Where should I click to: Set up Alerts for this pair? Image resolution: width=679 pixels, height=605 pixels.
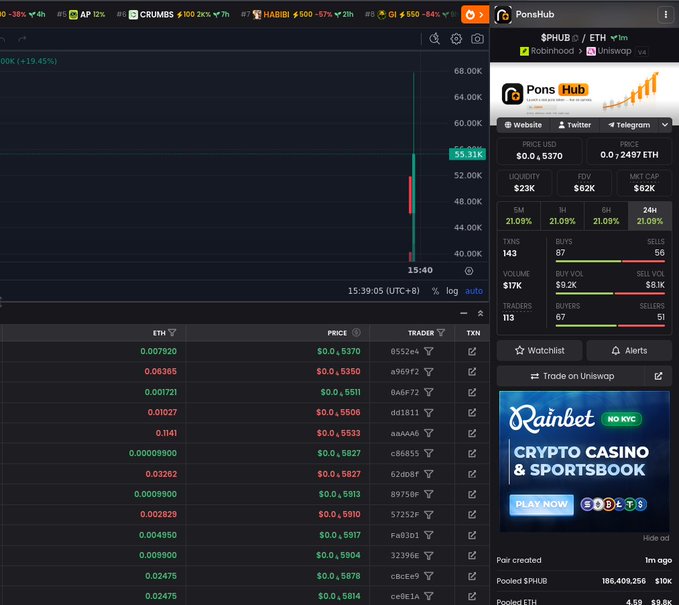tap(629, 350)
